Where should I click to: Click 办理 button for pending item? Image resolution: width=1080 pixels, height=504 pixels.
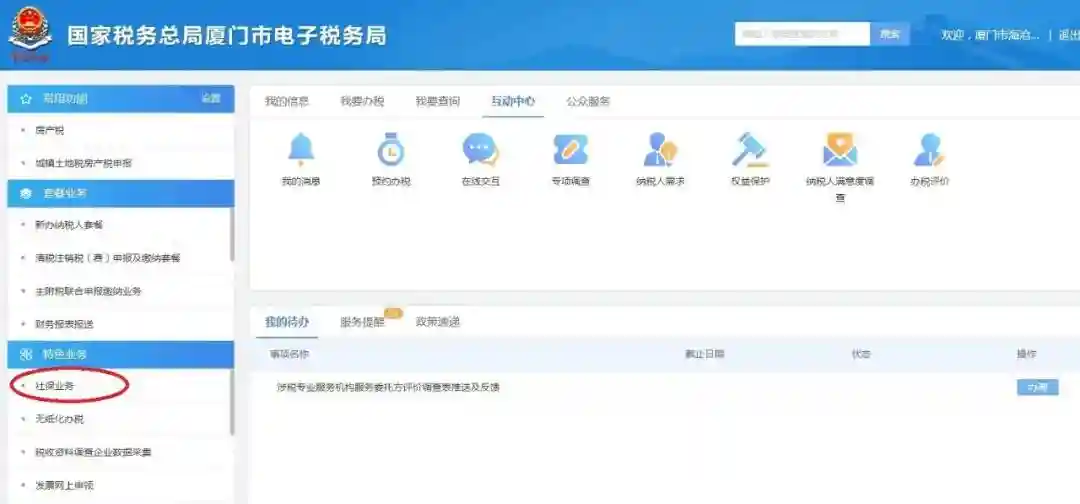[x=1037, y=387]
